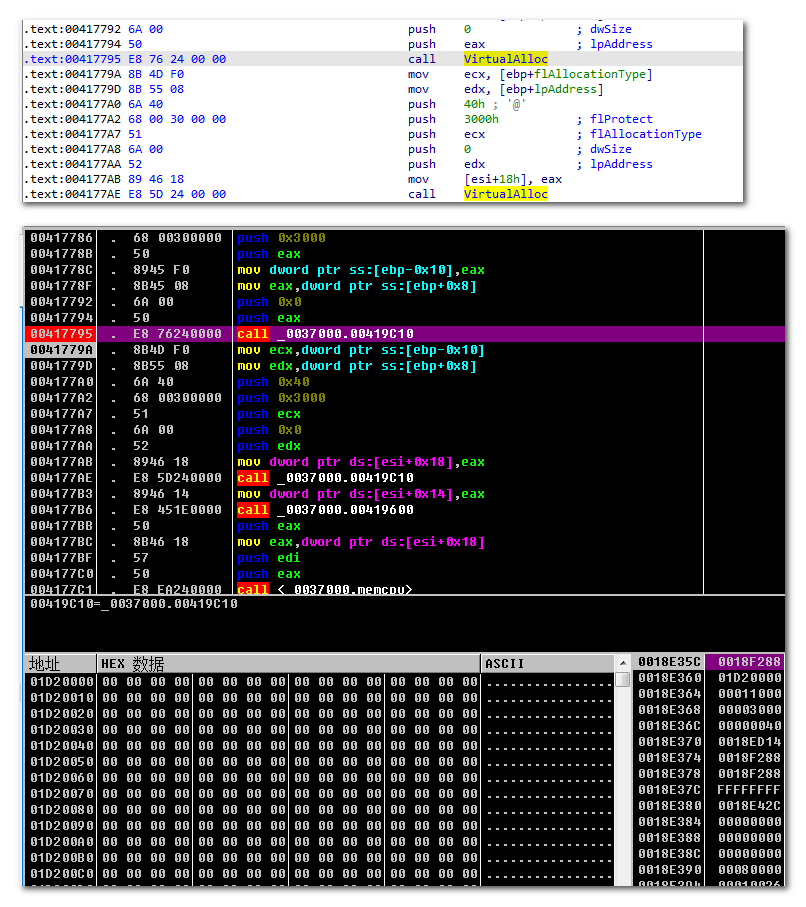Screen dimensions: 806x907
Task: Select dump row at address 01D20040
Action: pyautogui.click(x=319, y=746)
